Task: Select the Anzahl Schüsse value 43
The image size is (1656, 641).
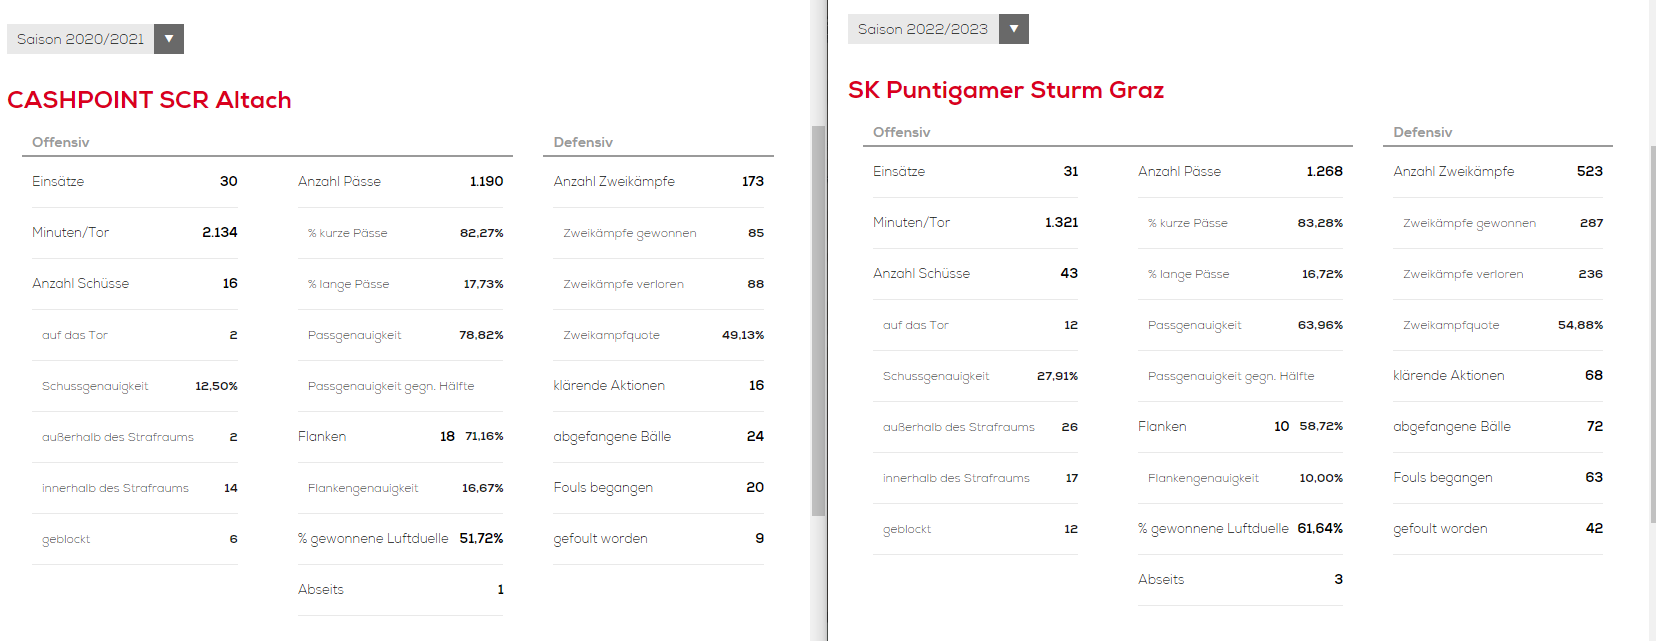Action: [1070, 273]
